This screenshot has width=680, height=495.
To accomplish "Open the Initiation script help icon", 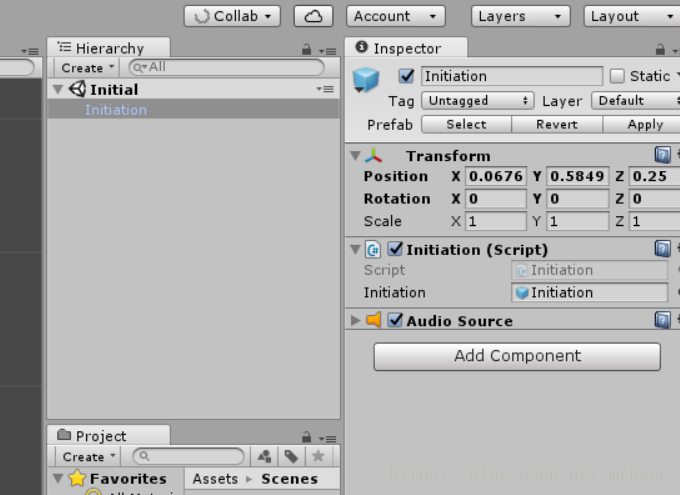I will pos(662,249).
